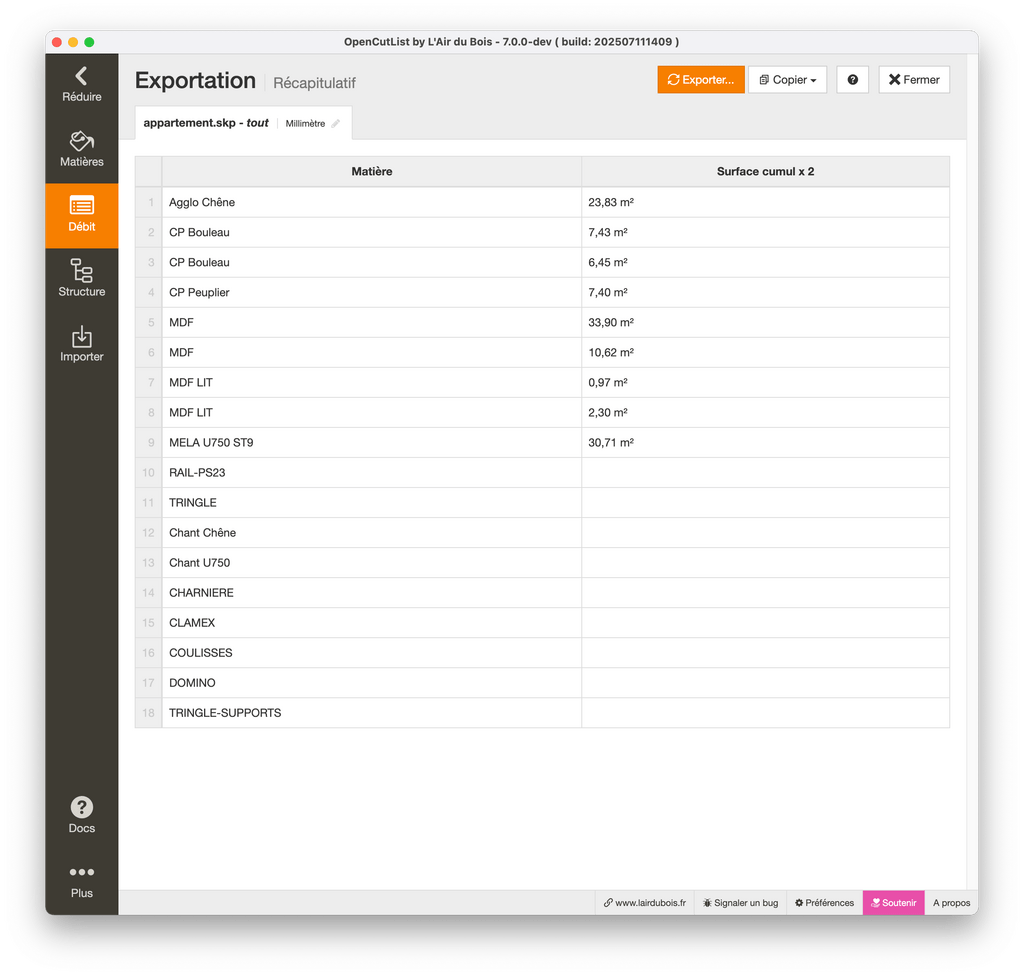Click the Matière column header

372,171
